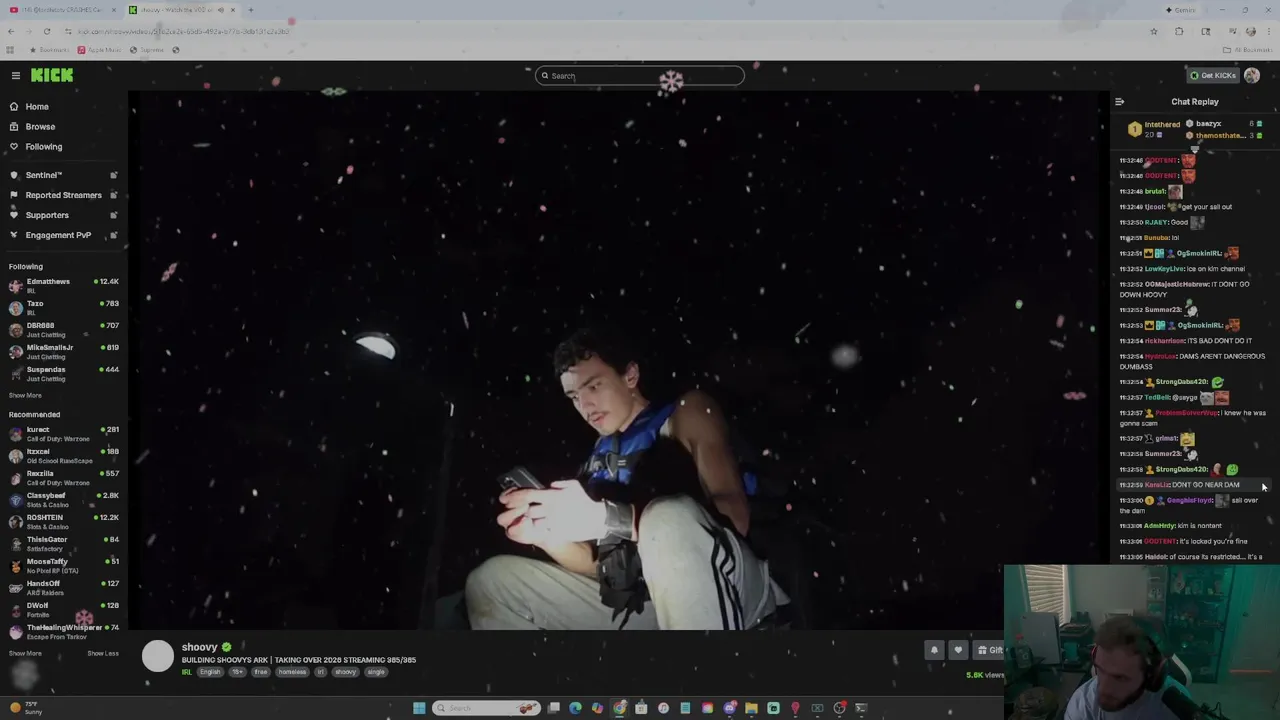The image size is (1280, 720).
Task: Open the weather widget on the taskbar
Action: pos(27,708)
